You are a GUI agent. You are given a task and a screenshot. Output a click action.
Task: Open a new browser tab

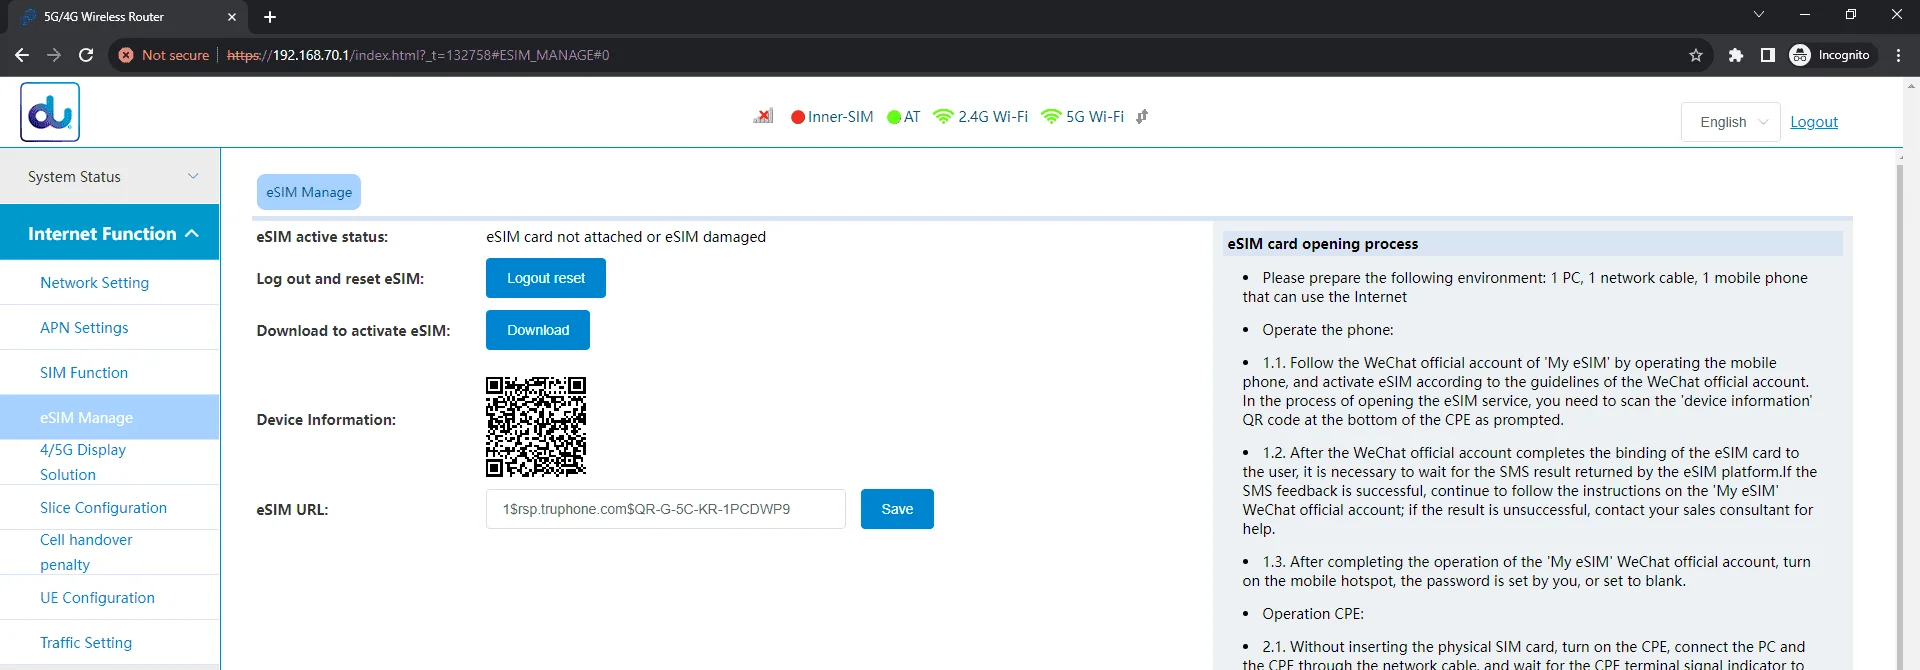click(270, 17)
